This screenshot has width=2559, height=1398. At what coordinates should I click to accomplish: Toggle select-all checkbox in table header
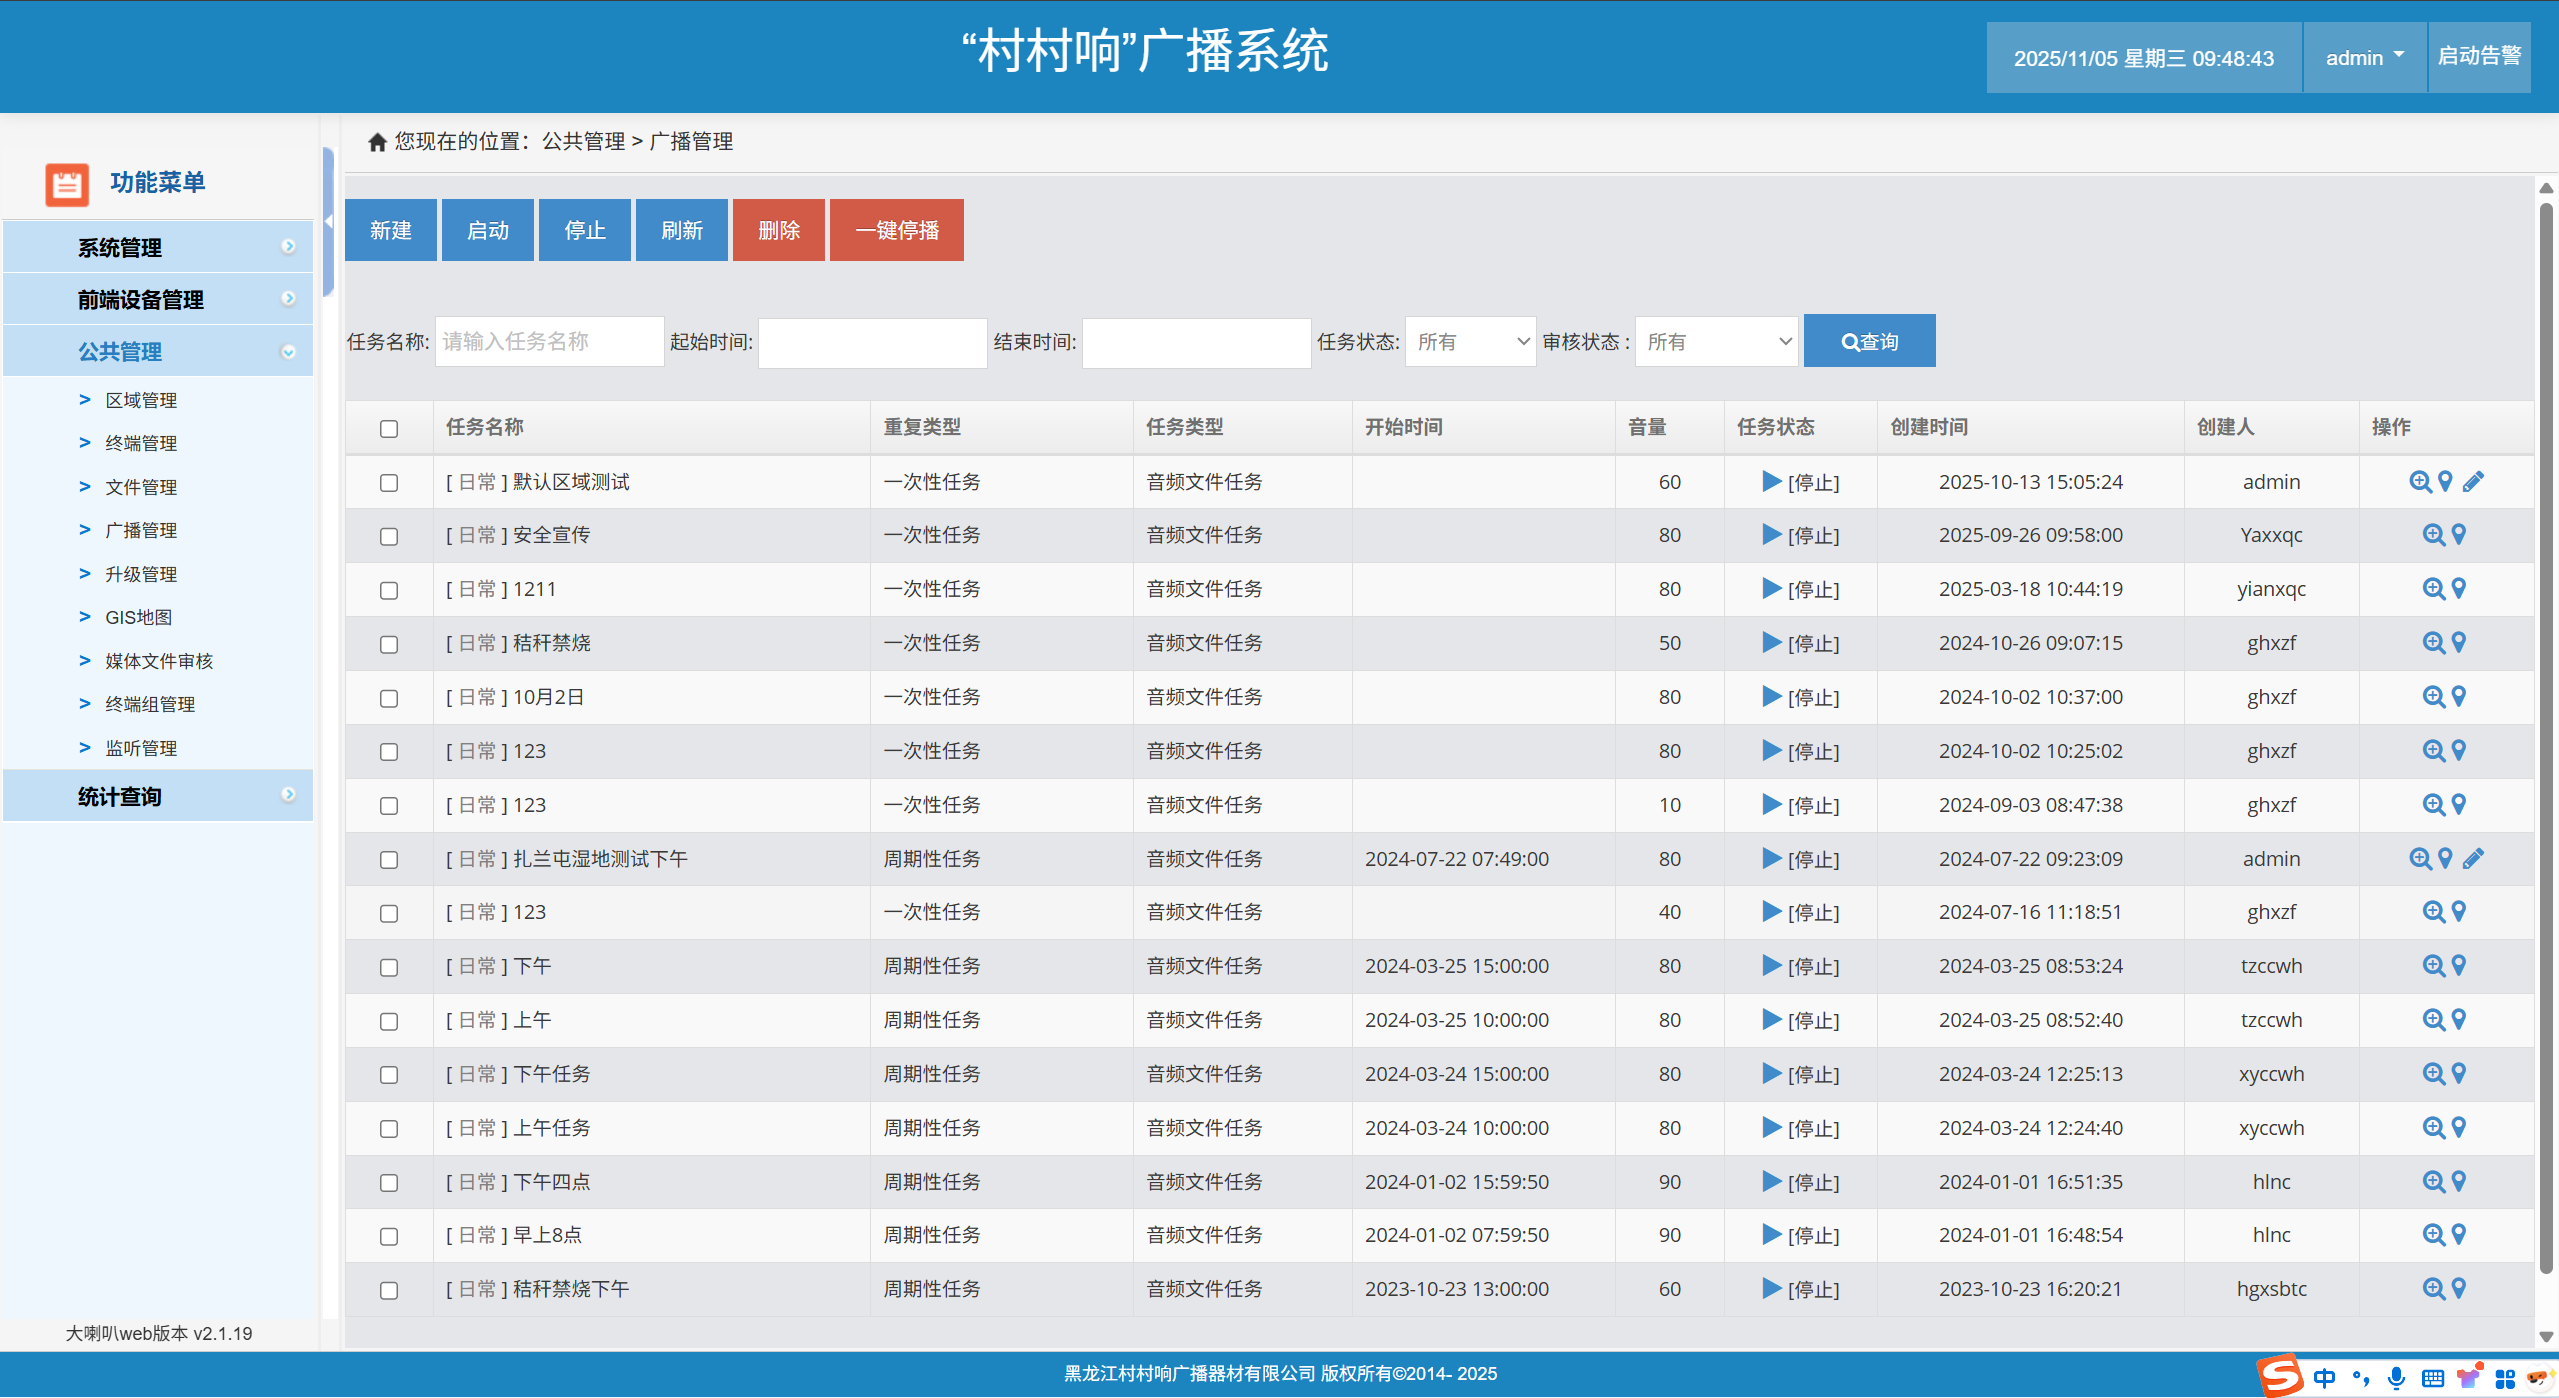pyautogui.click(x=389, y=429)
